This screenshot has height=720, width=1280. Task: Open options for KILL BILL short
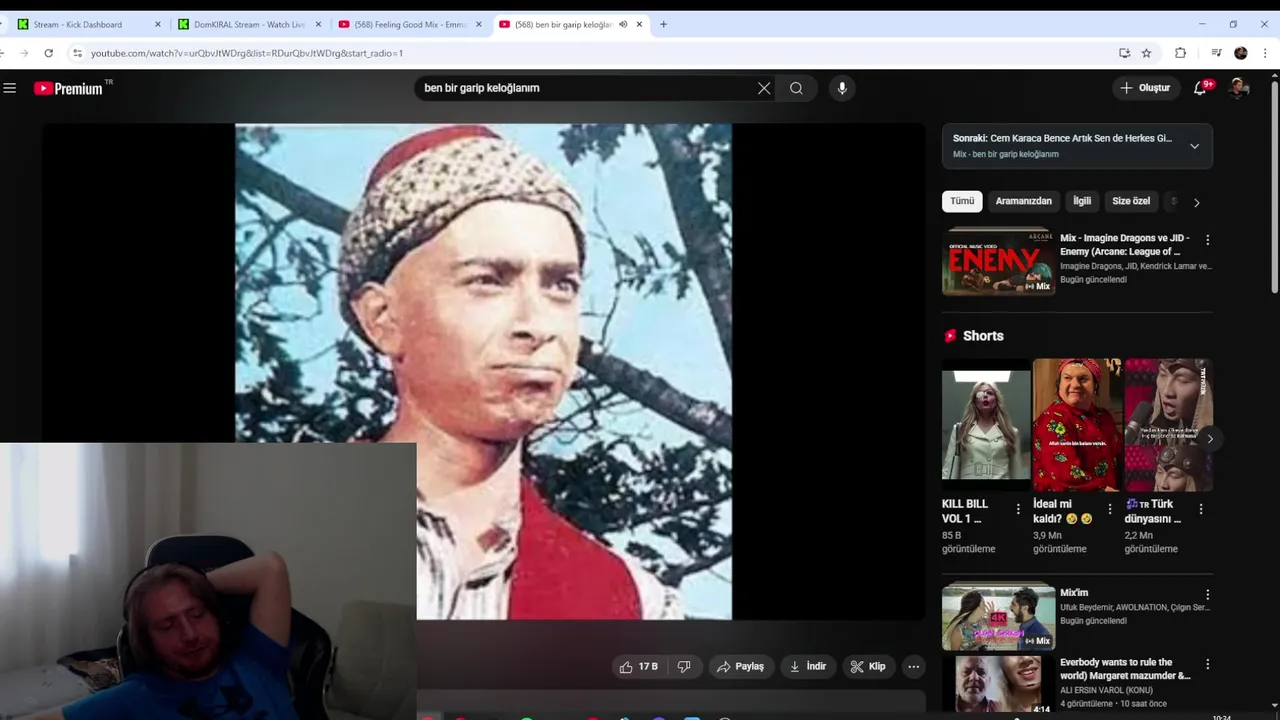click(x=1018, y=509)
